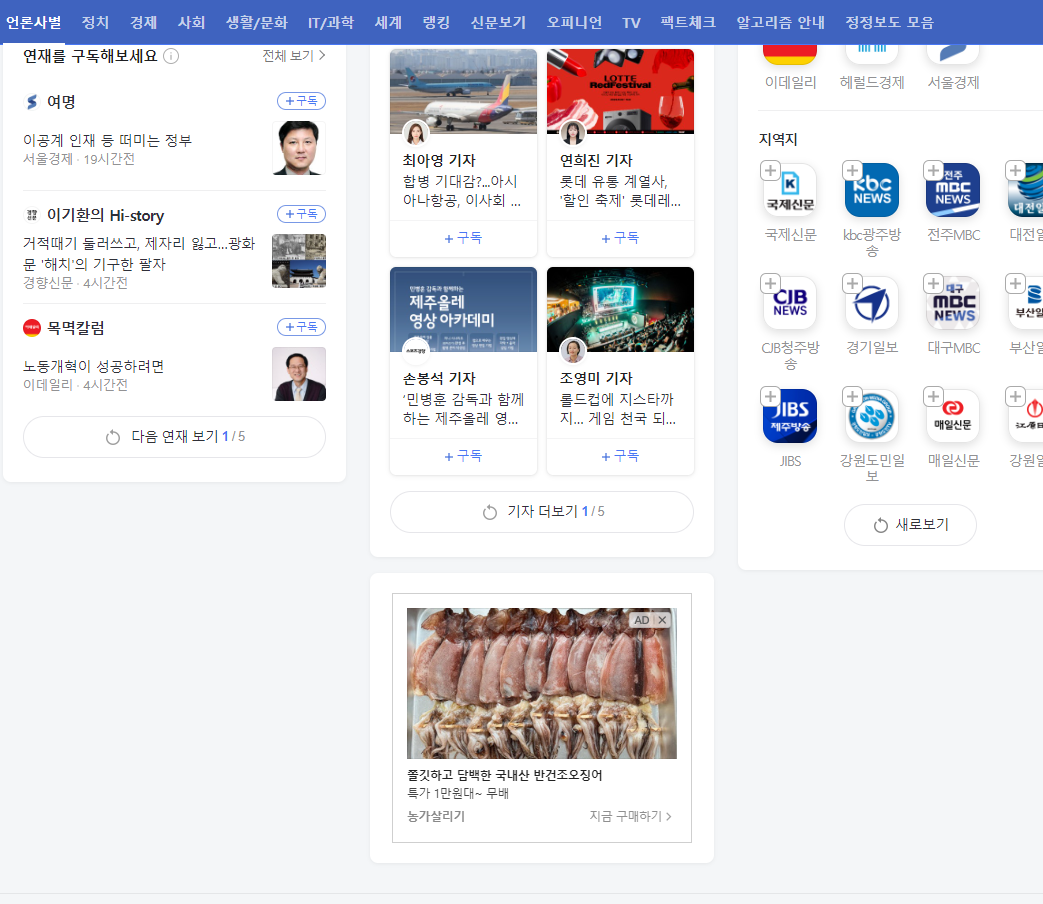Viewport: 1043px width, 904px height.
Task: Click 다음 연재 보기 button
Action: coord(174,437)
